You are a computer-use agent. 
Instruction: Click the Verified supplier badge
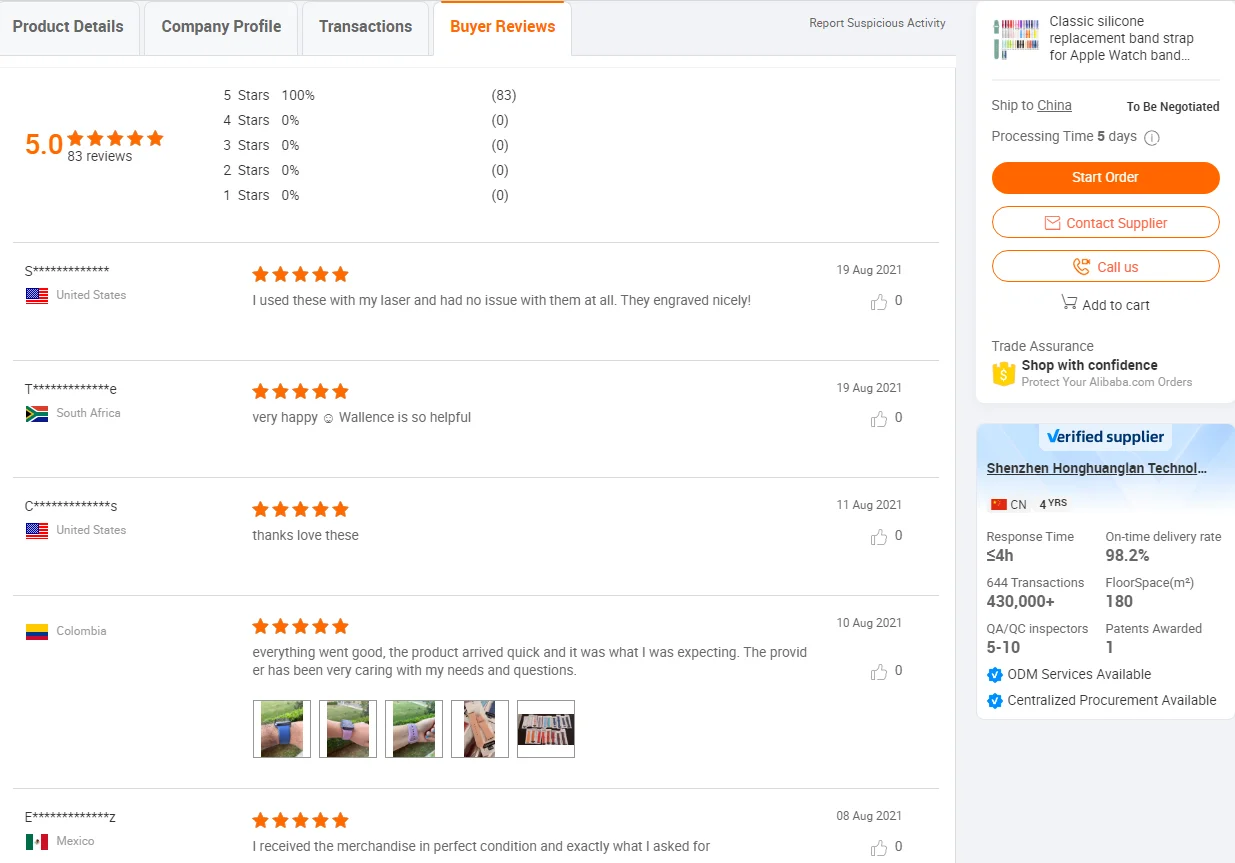tap(1105, 436)
